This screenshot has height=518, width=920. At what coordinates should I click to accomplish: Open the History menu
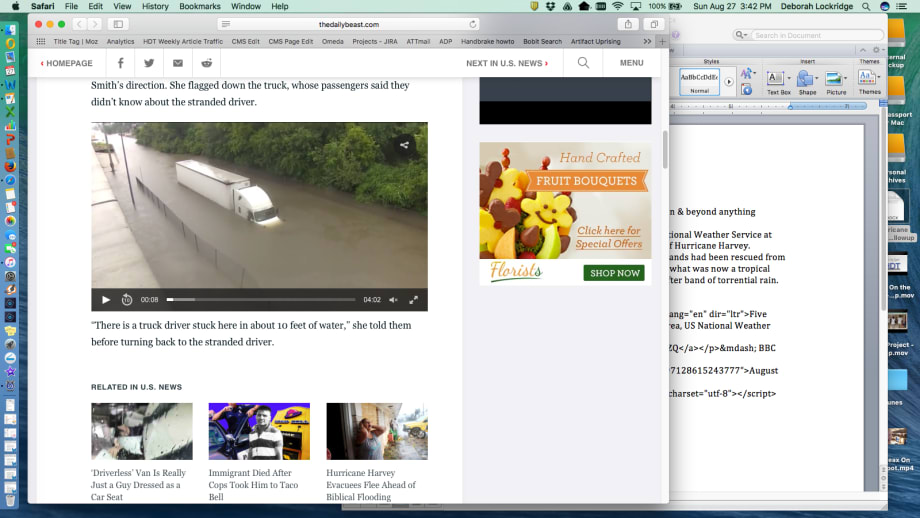tap(155, 6)
